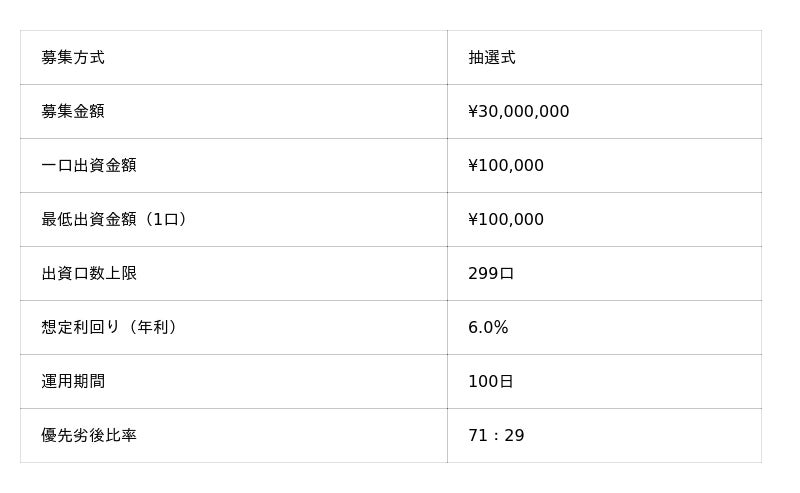Click the number 29 in the ratio
The height and width of the screenshot is (493, 800).
pos(514,436)
